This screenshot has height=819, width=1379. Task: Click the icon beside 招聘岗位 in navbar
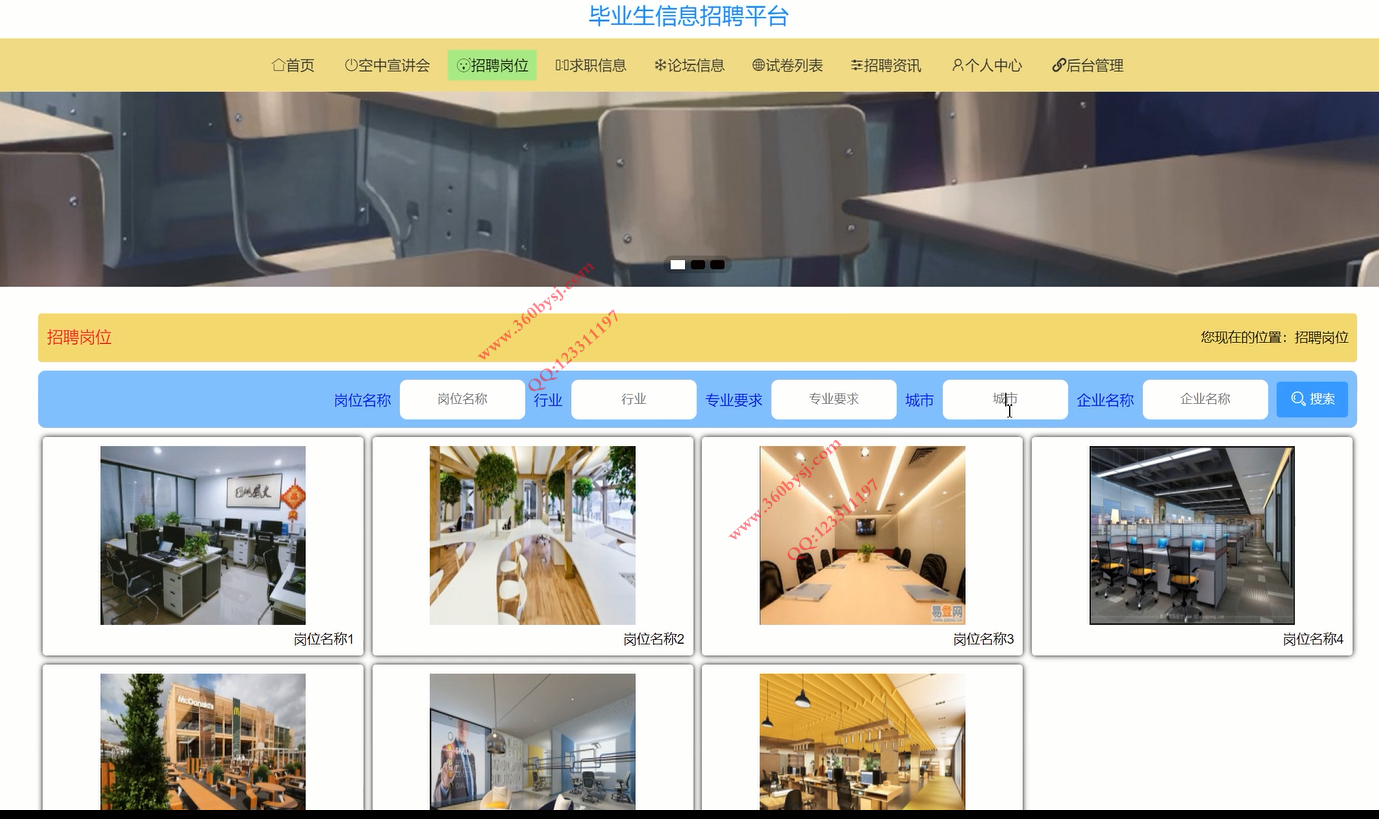click(463, 66)
